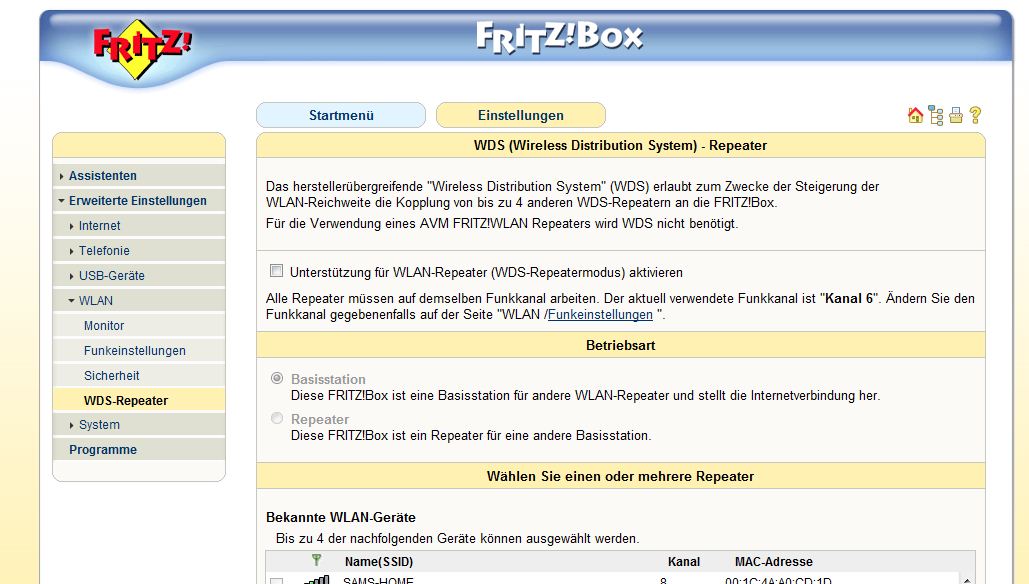The width and height of the screenshot is (1029, 584).
Task: Open the Einstellungen tab
Action: (520, 115)
